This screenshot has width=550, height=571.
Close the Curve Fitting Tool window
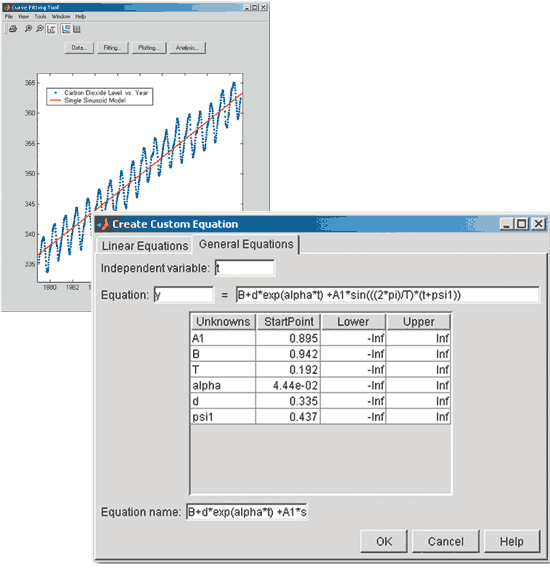[x=263, y=7]
